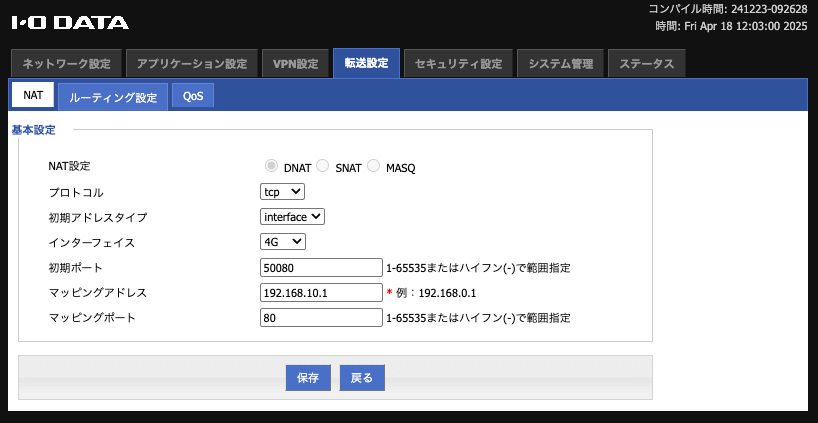Click the マッピングアドレス field

[x=321, y=293]
